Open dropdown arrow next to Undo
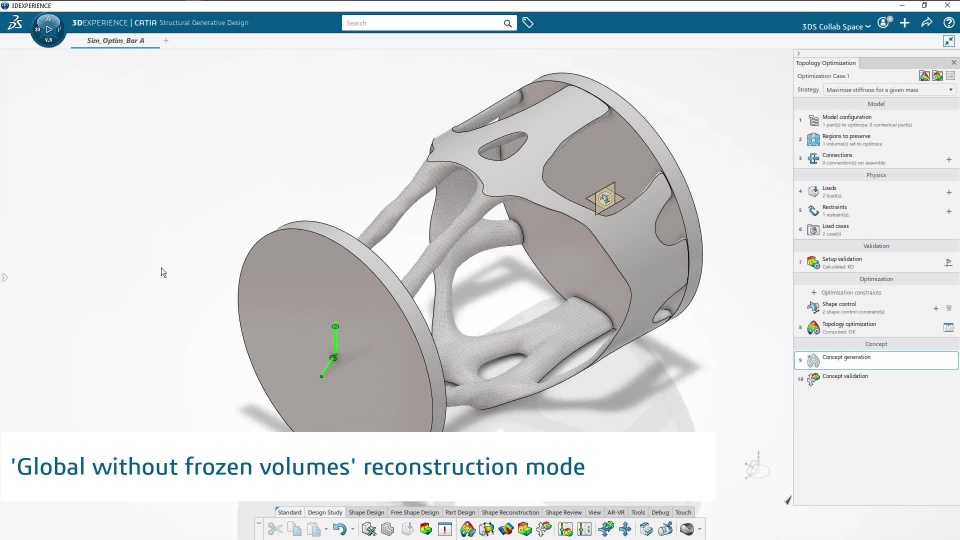The width and height of the screenshot is (960, 540). click(x=352, y=530)
